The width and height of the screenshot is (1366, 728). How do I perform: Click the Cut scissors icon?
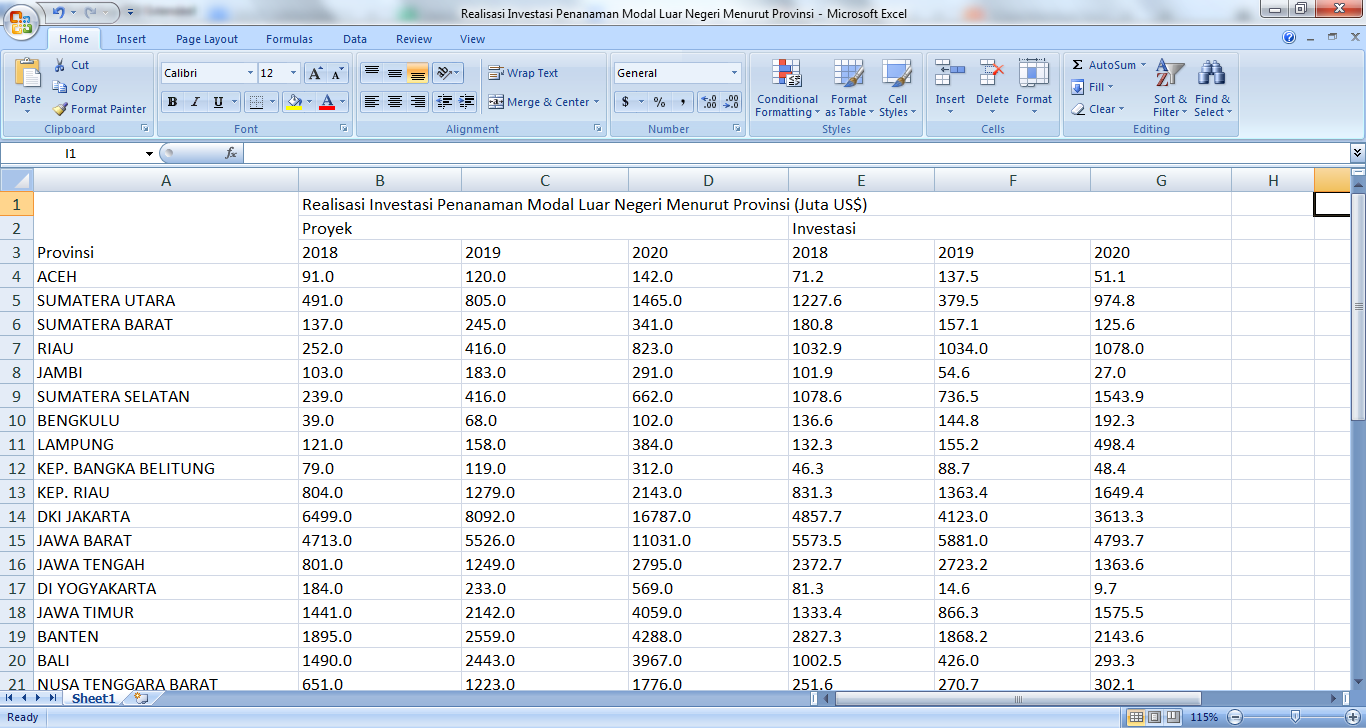61,65
